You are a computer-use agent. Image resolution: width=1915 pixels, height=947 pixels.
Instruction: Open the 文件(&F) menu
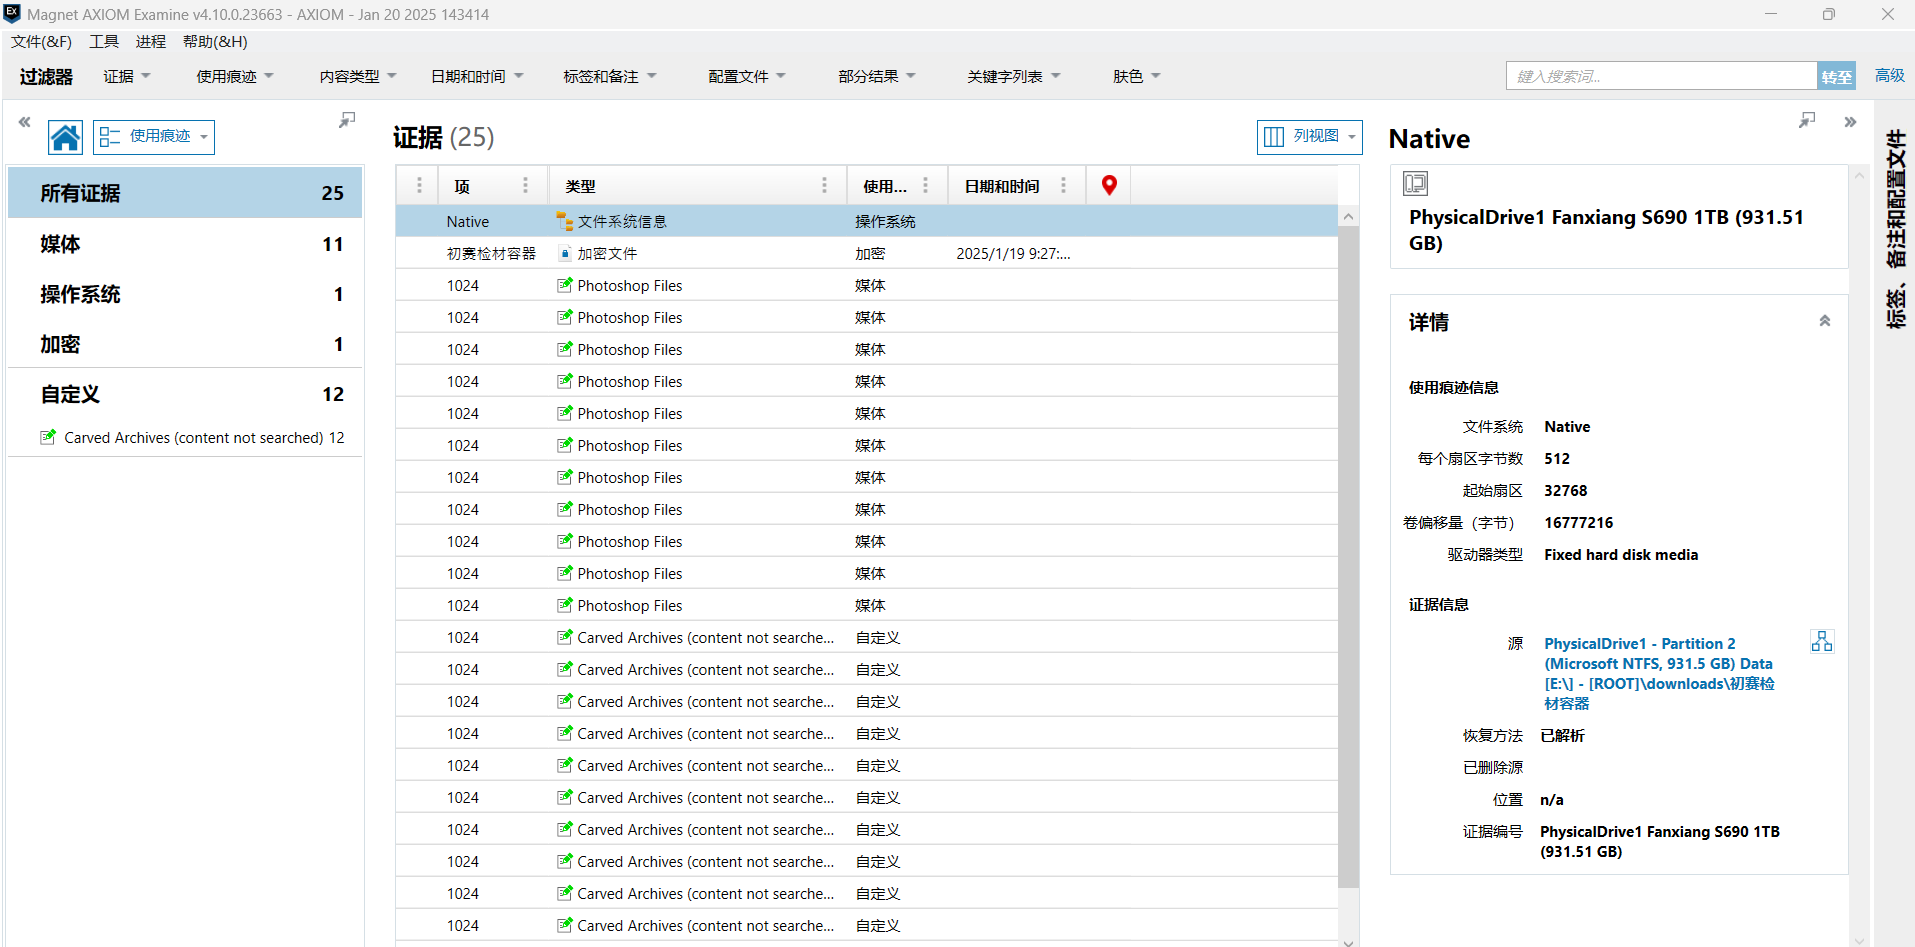(41, 41)
